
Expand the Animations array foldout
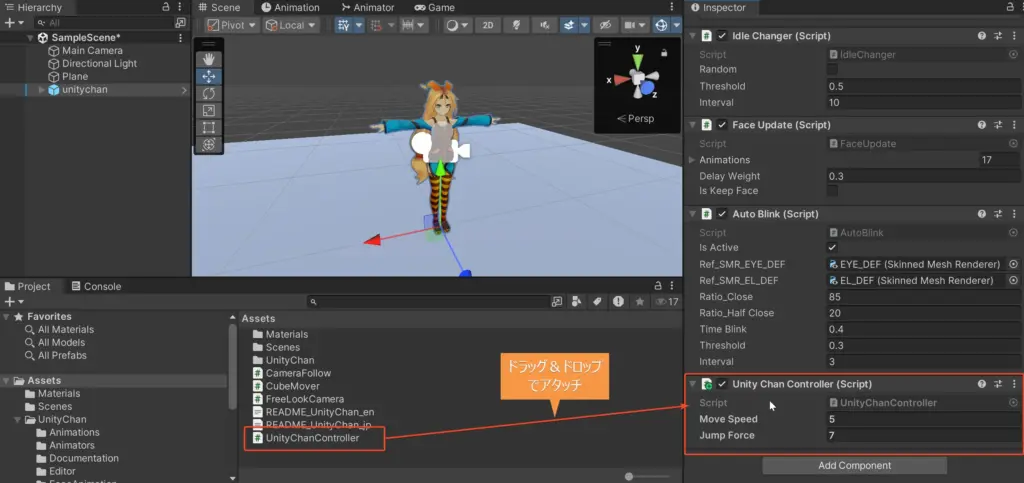[692, 160]
